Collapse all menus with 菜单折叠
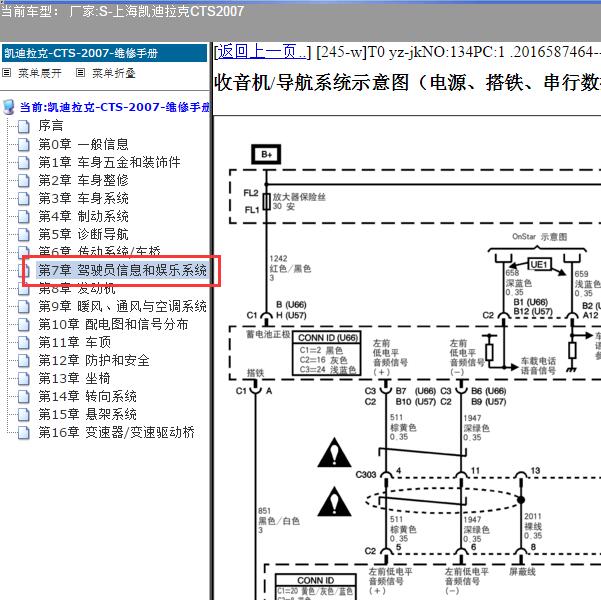This screenshot has width=601, height=600. point(114,73)
